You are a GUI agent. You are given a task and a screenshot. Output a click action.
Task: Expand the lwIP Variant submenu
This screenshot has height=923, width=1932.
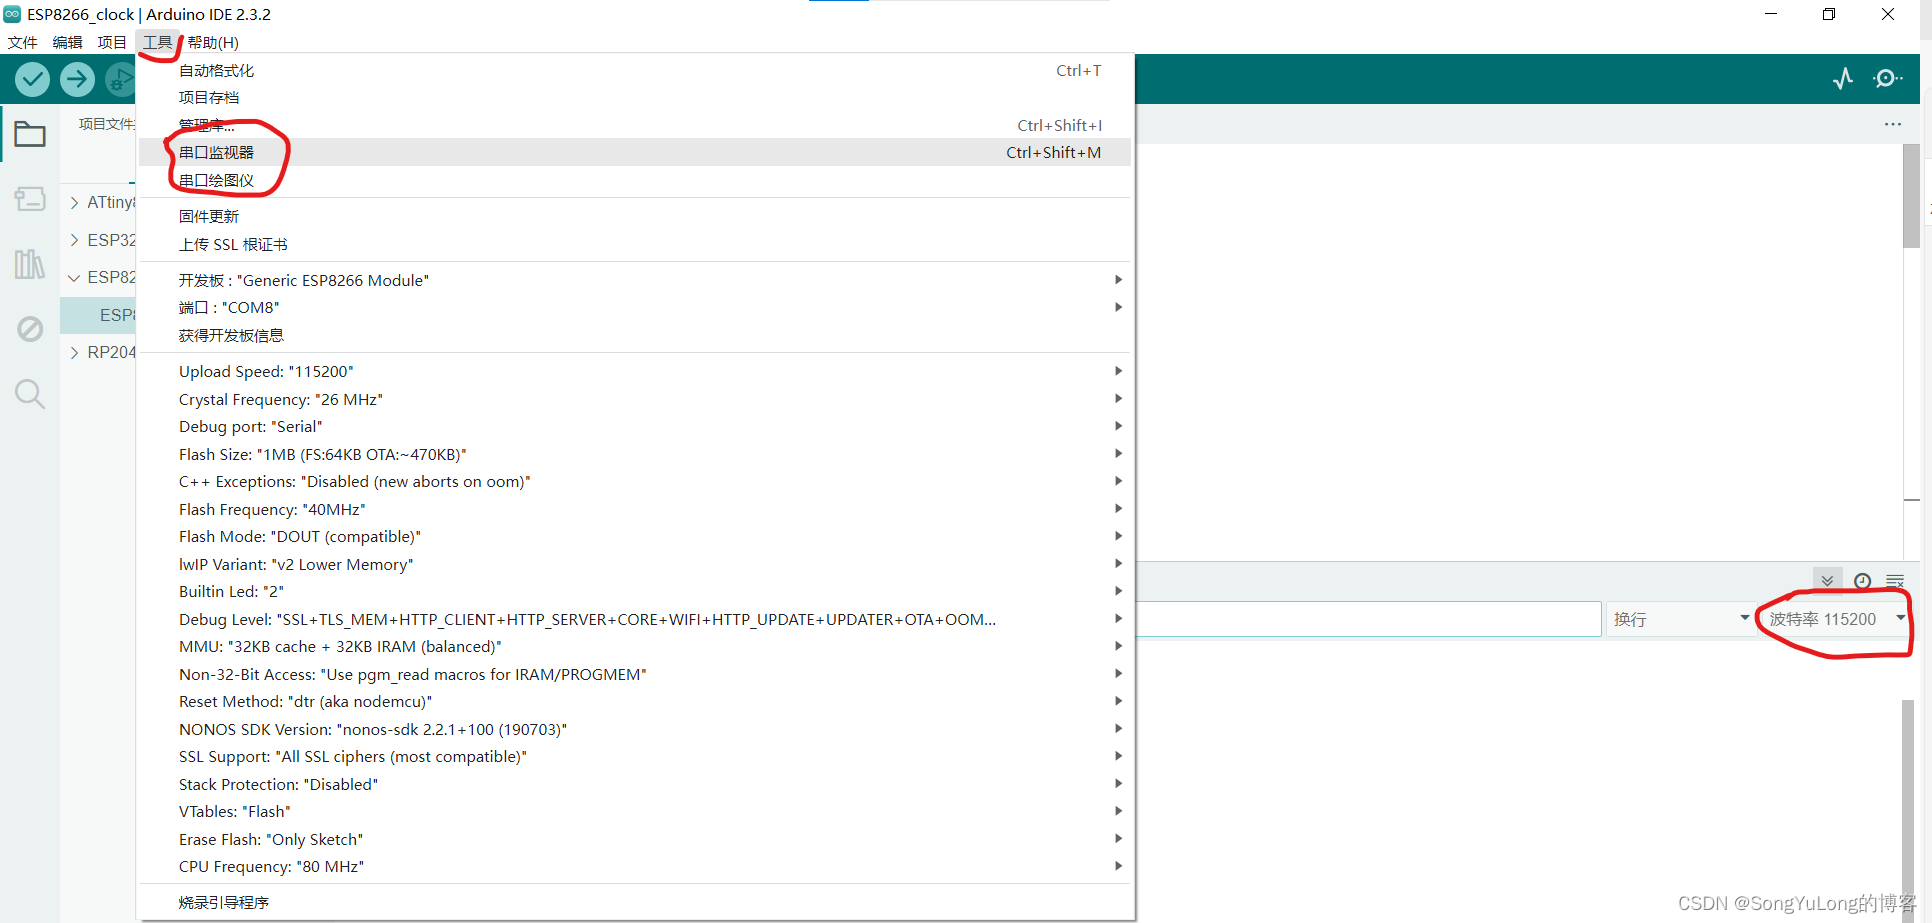coord(635,564)
